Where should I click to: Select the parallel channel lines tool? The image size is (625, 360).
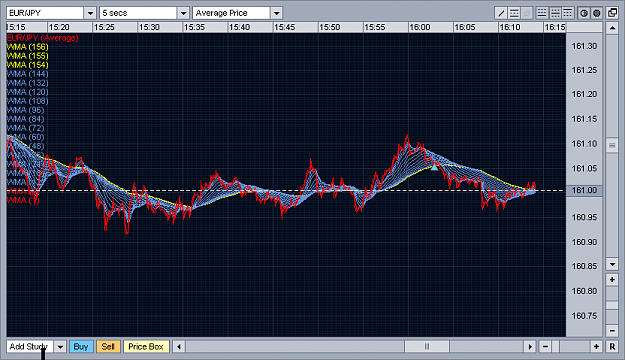(x=514, y=13)
